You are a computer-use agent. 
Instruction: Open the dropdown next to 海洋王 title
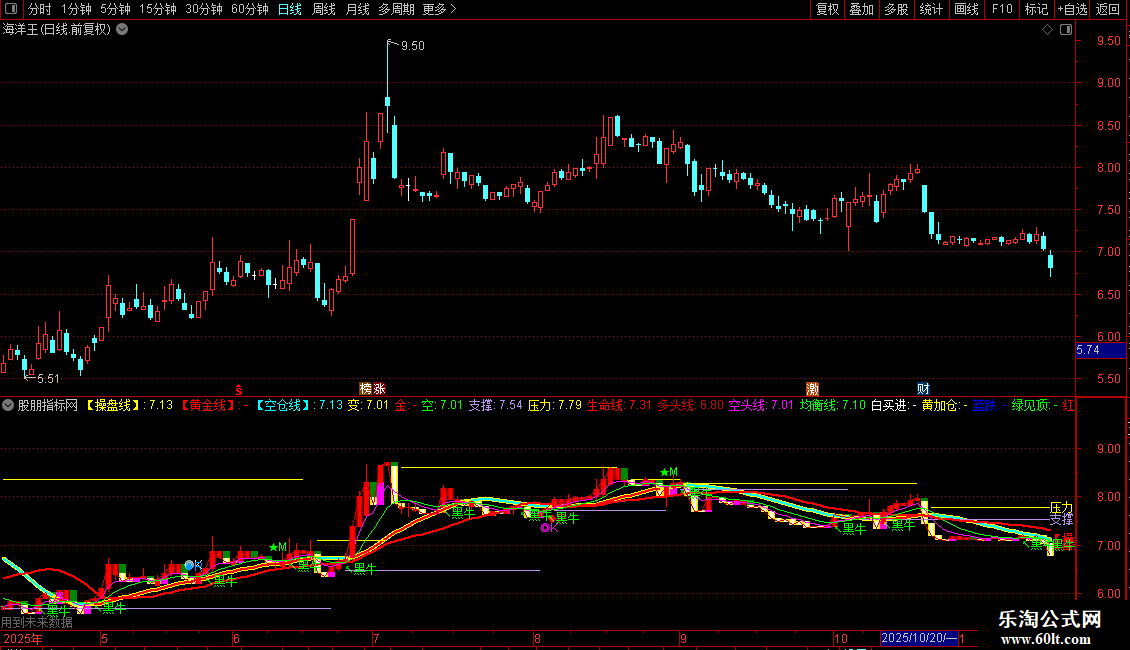[x=123, y=30]
